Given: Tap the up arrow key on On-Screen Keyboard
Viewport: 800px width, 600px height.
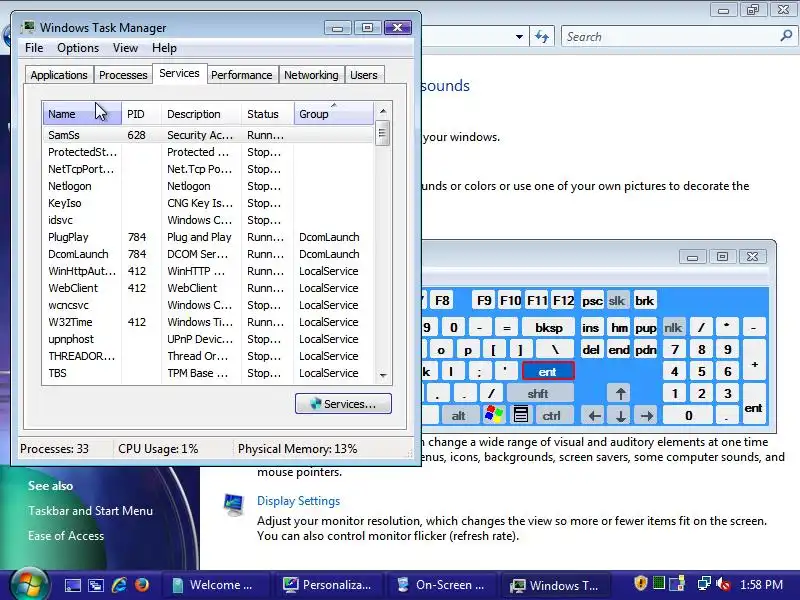Looking at the screenshot, I should 620,393.
